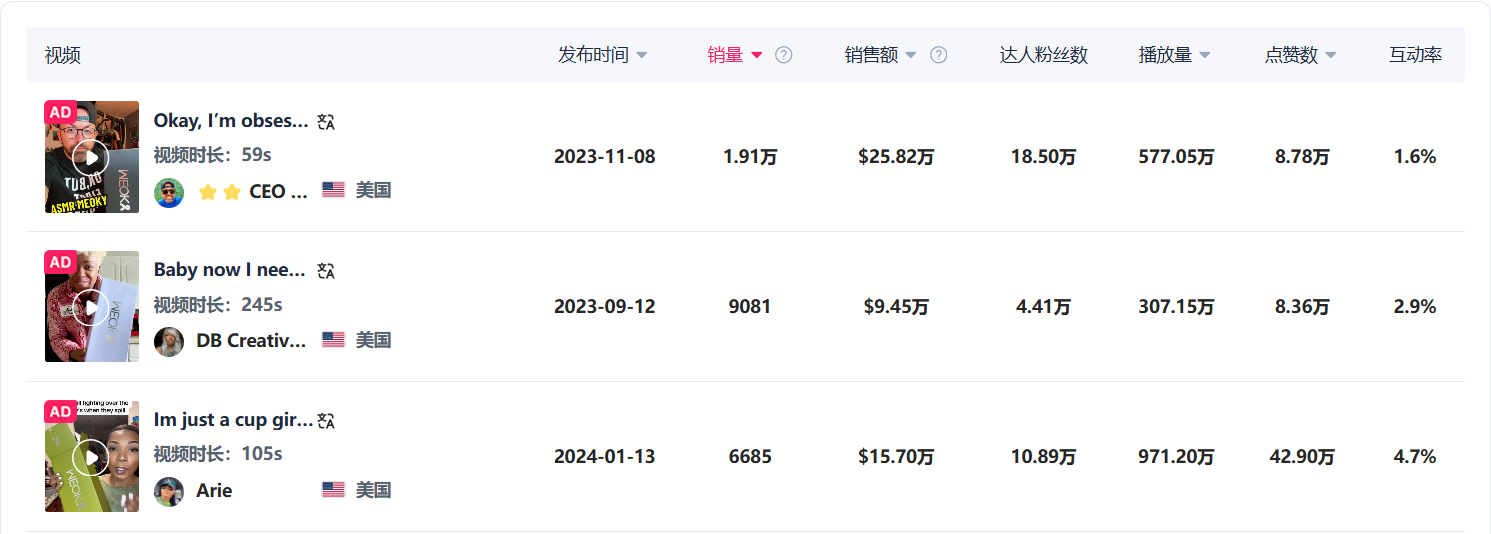Screen dimensions: 1491x534
Task: Click revenue $25.82万
Action: point(896,157)
